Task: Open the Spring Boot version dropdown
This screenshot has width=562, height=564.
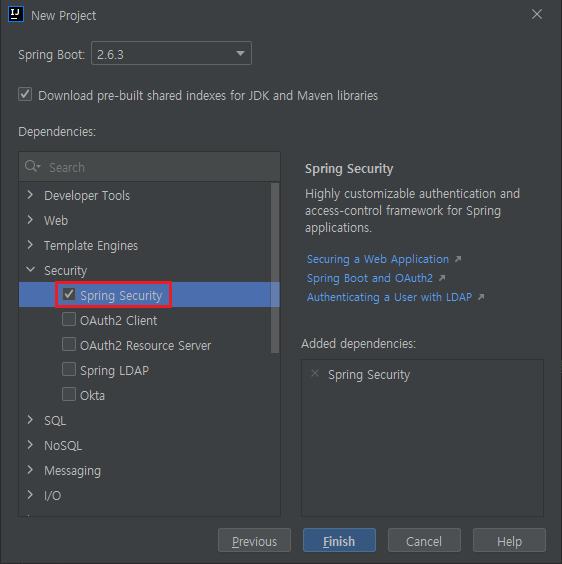Action: tap(171, 54)
